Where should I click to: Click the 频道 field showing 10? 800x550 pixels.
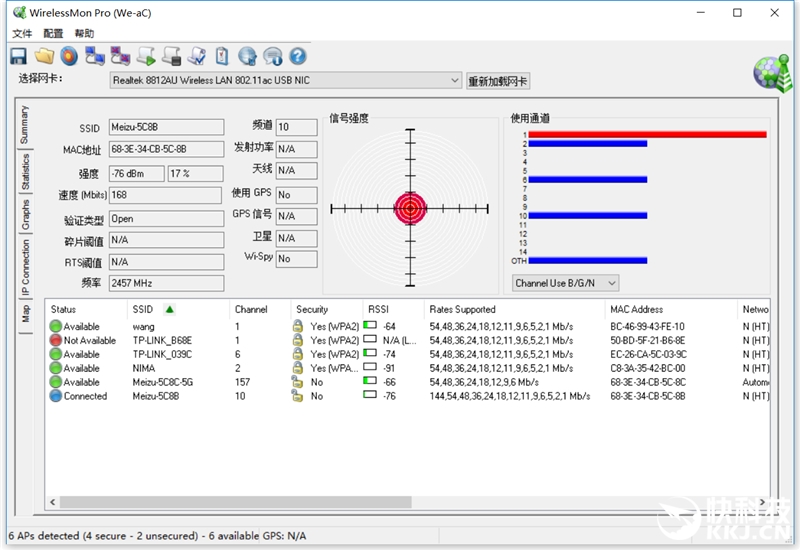(296, 127)
